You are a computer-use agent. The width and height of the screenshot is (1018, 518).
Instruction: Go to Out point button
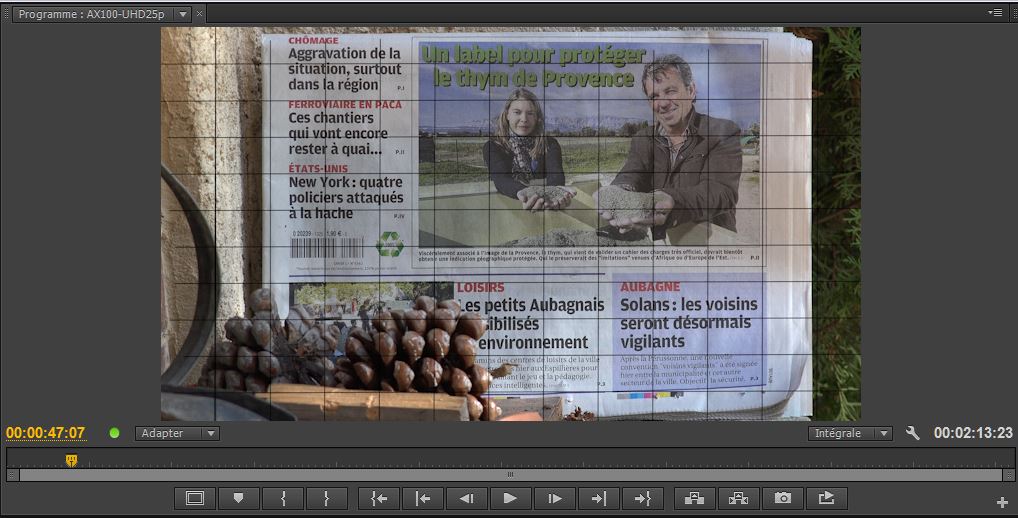643,499
